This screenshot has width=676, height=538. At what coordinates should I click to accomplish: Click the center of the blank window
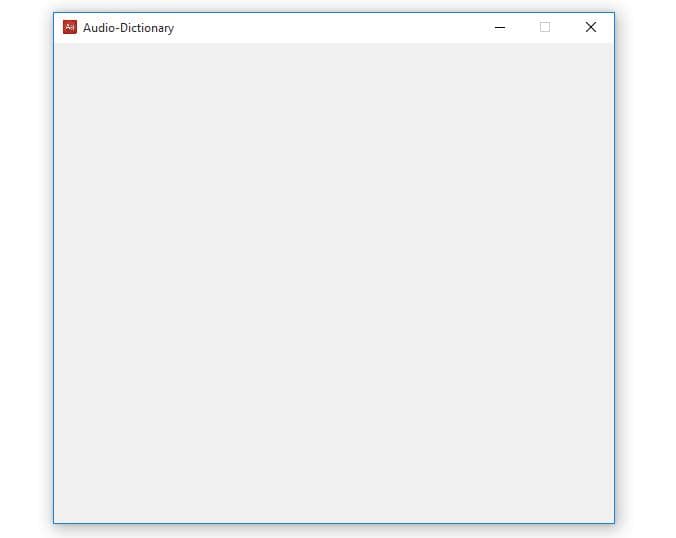[333, 282]
